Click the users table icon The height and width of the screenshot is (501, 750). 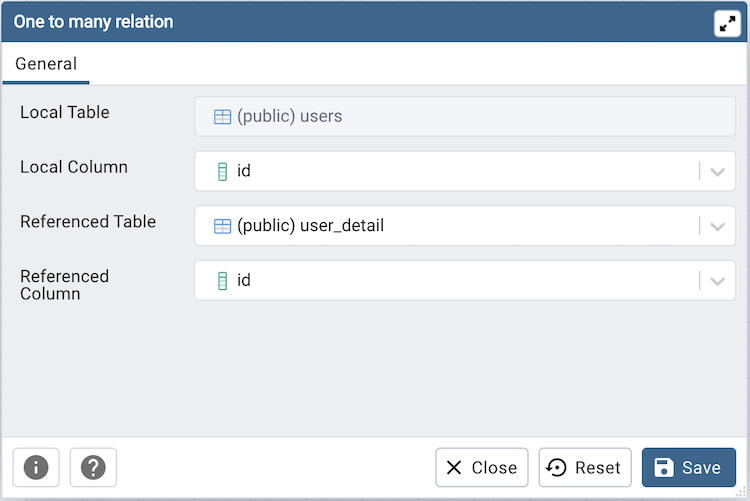[222, 117]
